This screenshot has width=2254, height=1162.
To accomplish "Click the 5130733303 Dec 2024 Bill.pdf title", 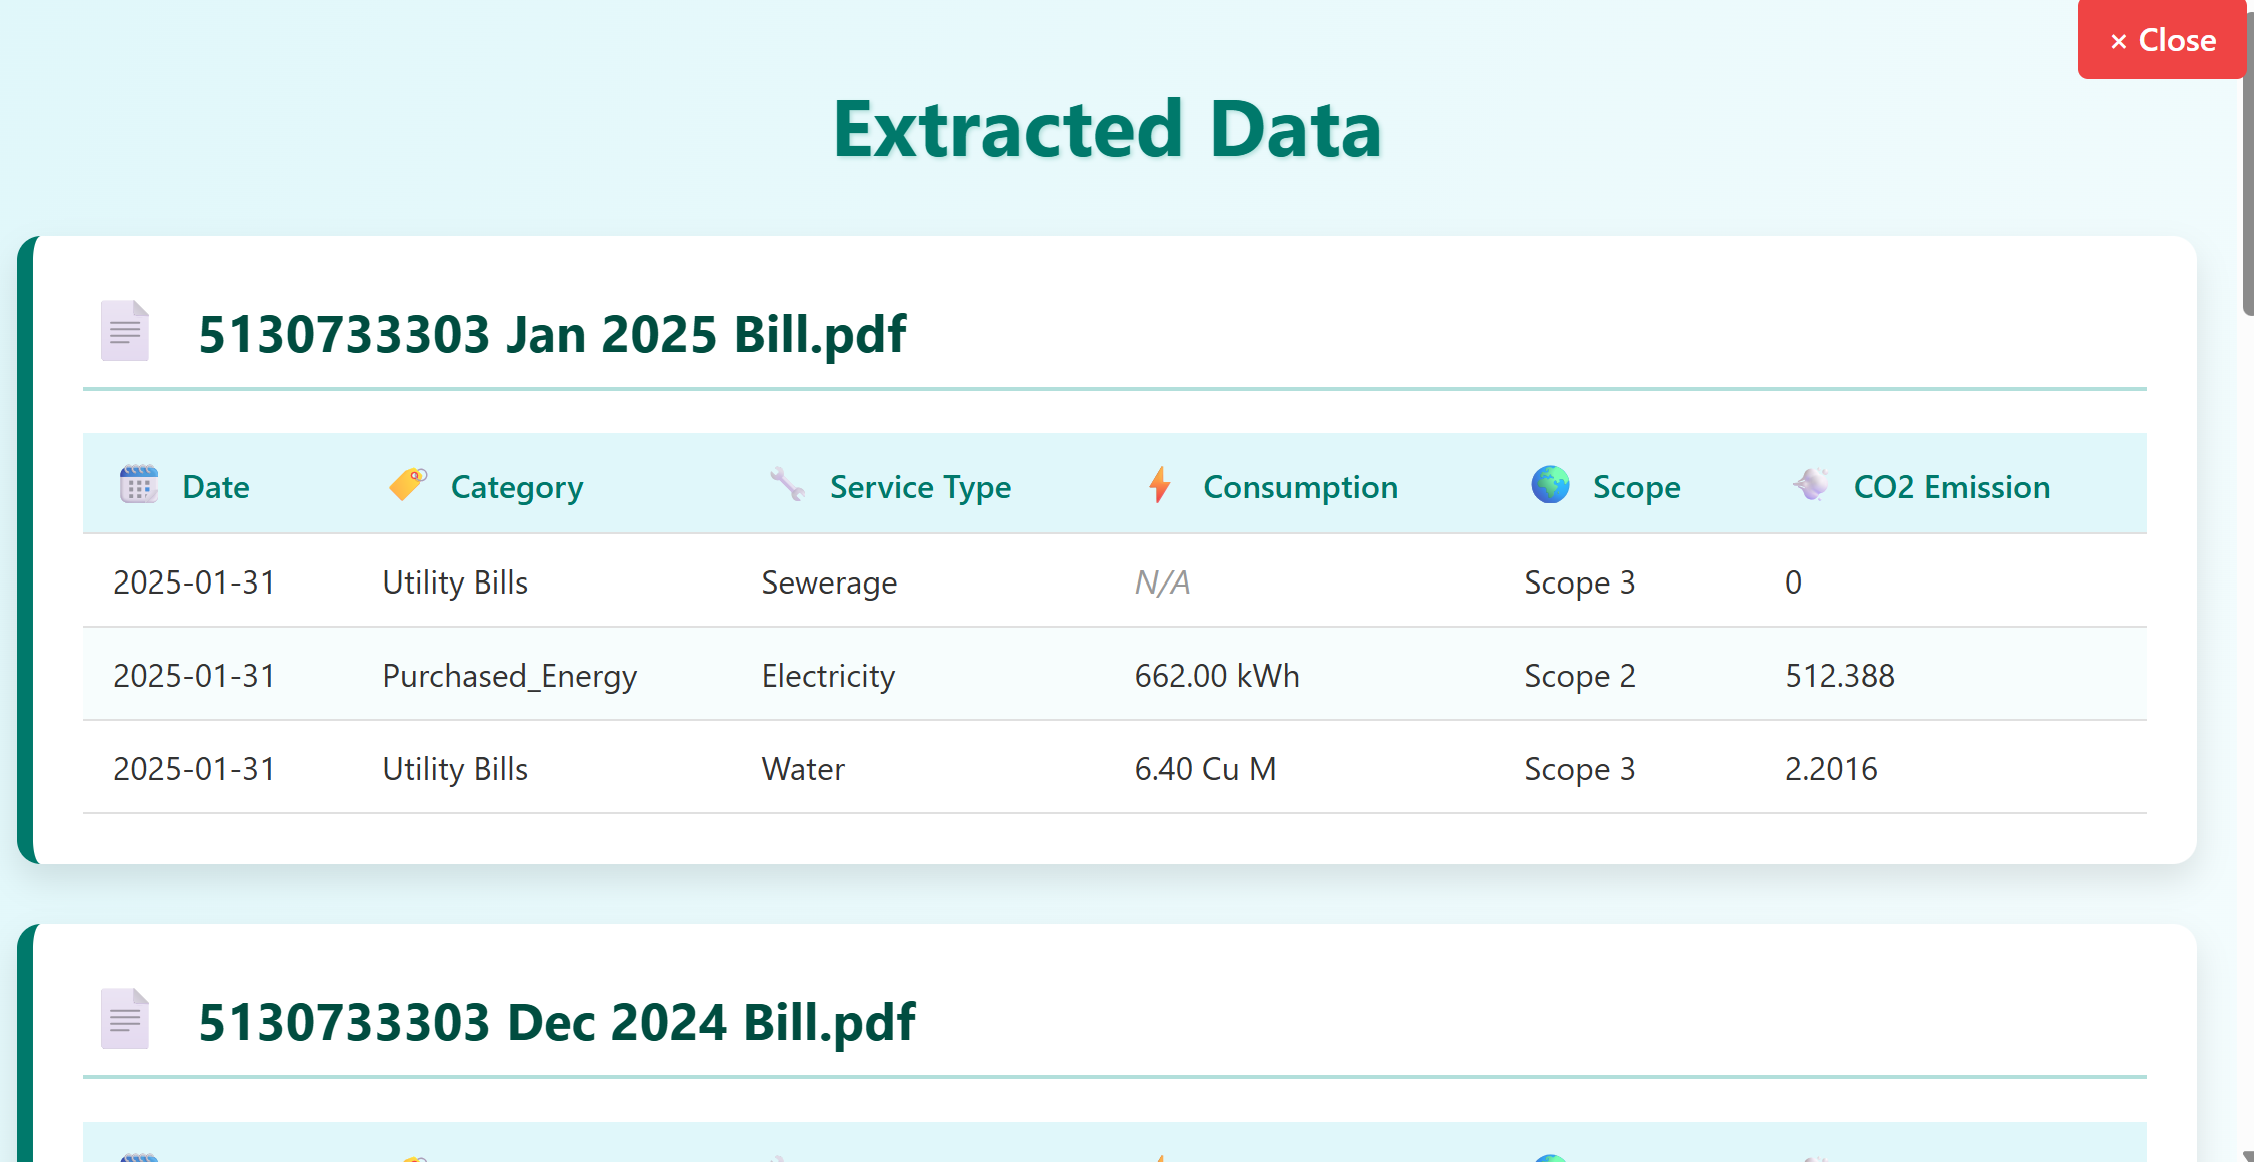I will click(x=556, y=1022).
